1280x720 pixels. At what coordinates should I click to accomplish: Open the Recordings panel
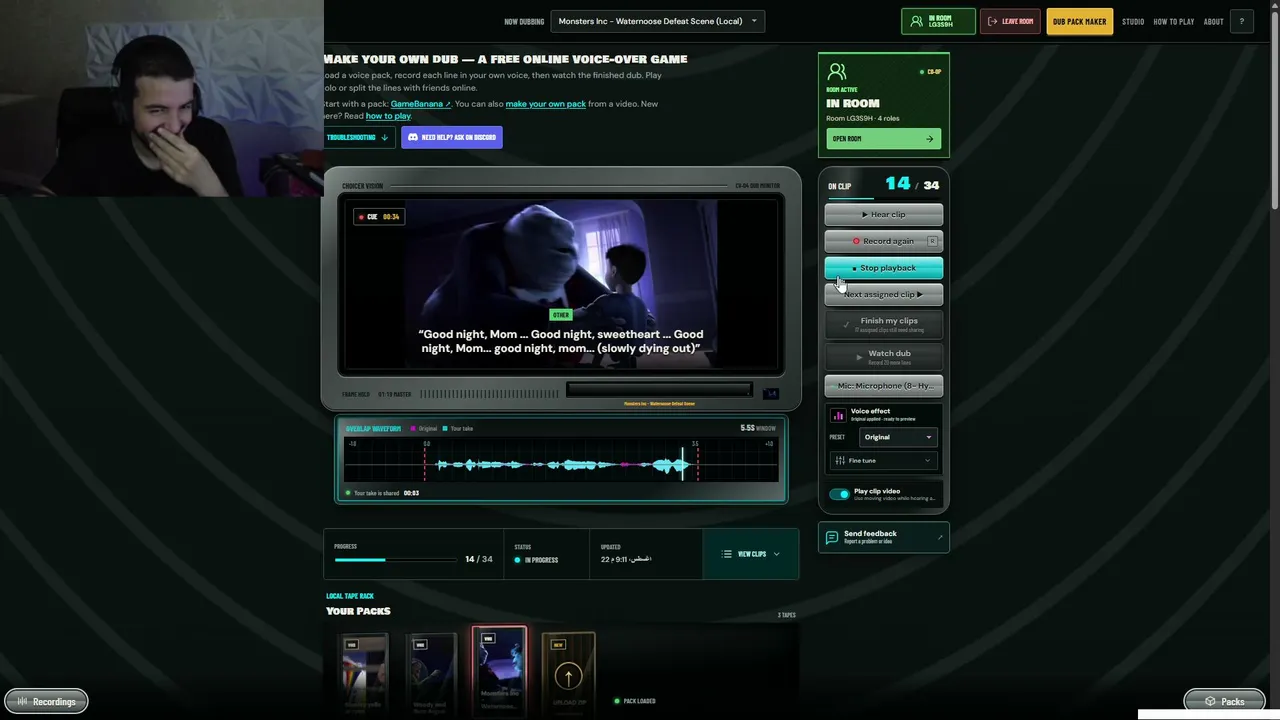46,702
